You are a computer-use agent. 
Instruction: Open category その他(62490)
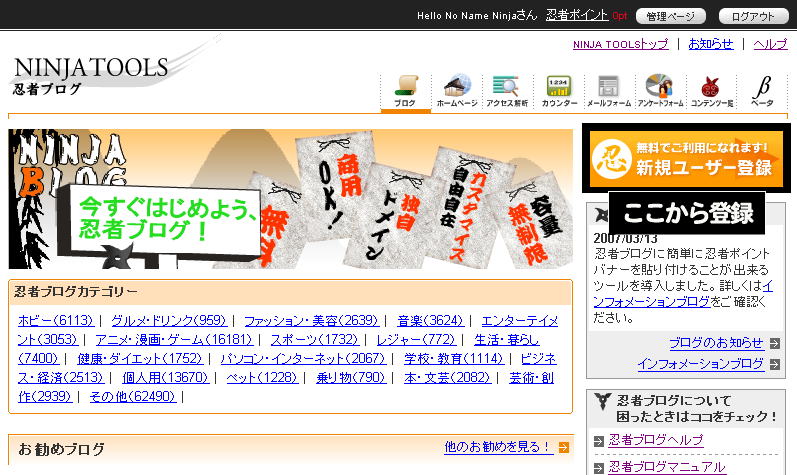coord(133,396)
